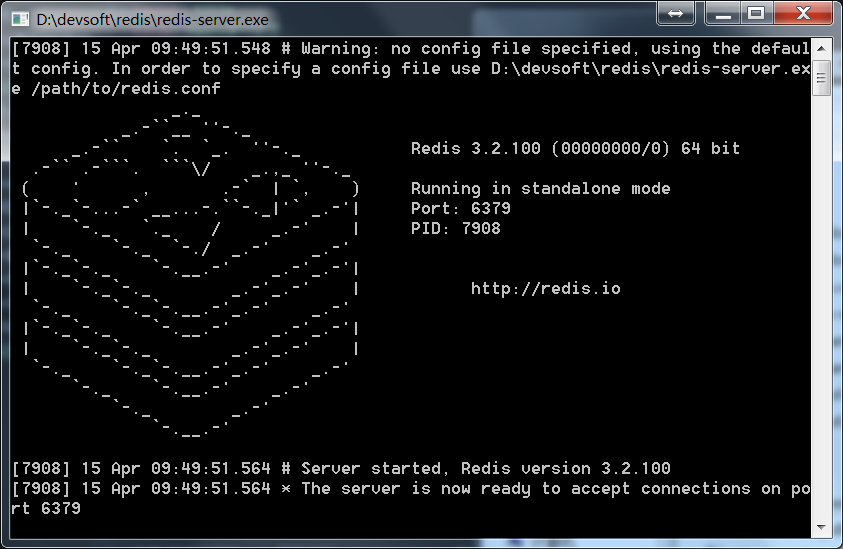Maximize the redis-server.exe console window
The width and height of the screenshot is (843, 549).
click(x=756, y=13)
